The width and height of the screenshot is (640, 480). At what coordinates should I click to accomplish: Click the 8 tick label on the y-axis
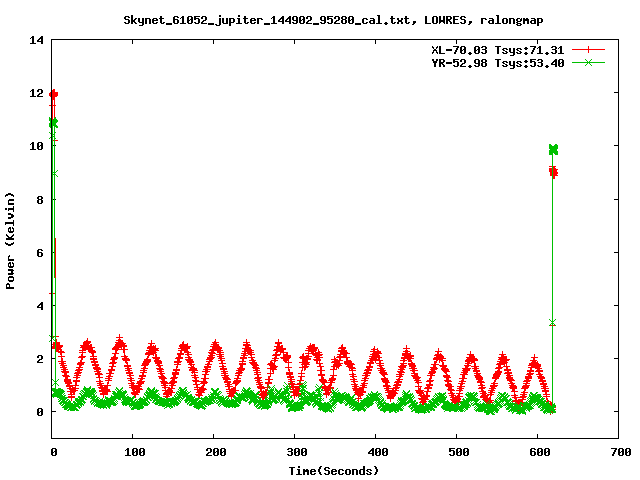coord(41,199)
